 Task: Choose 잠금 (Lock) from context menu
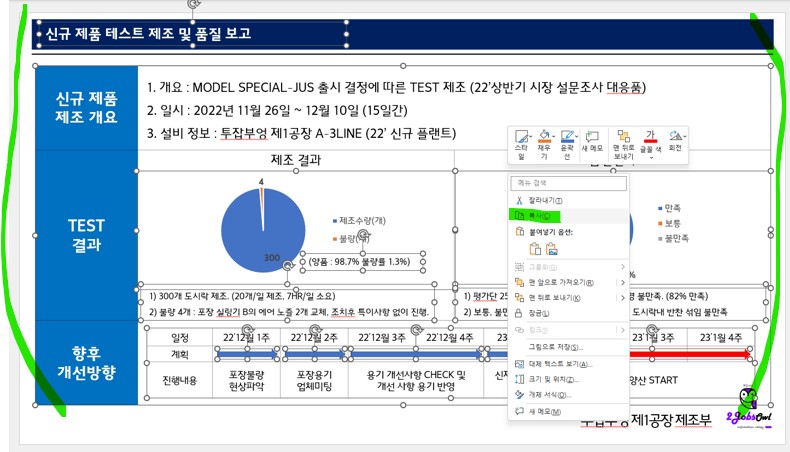click(x=569, y=313)
